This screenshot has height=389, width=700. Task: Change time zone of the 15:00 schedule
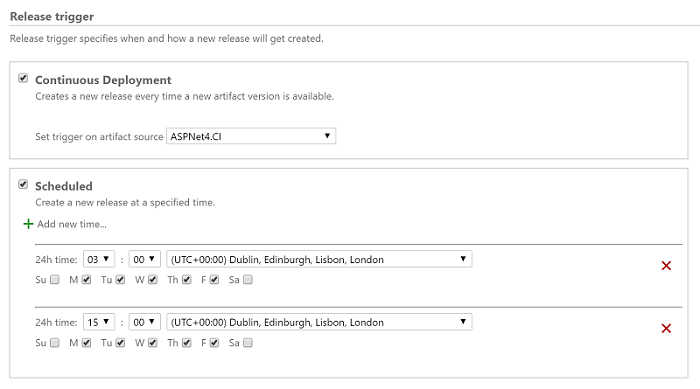(319, 322)
